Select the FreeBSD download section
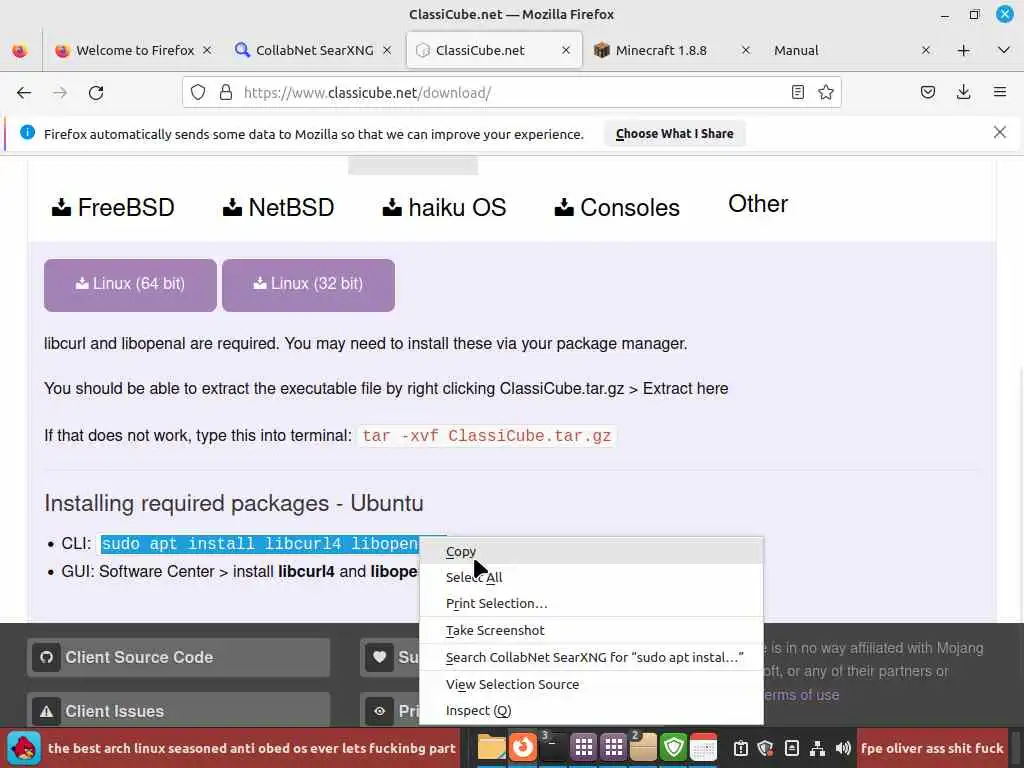The image size is (1024, 768). click(113, 208)
